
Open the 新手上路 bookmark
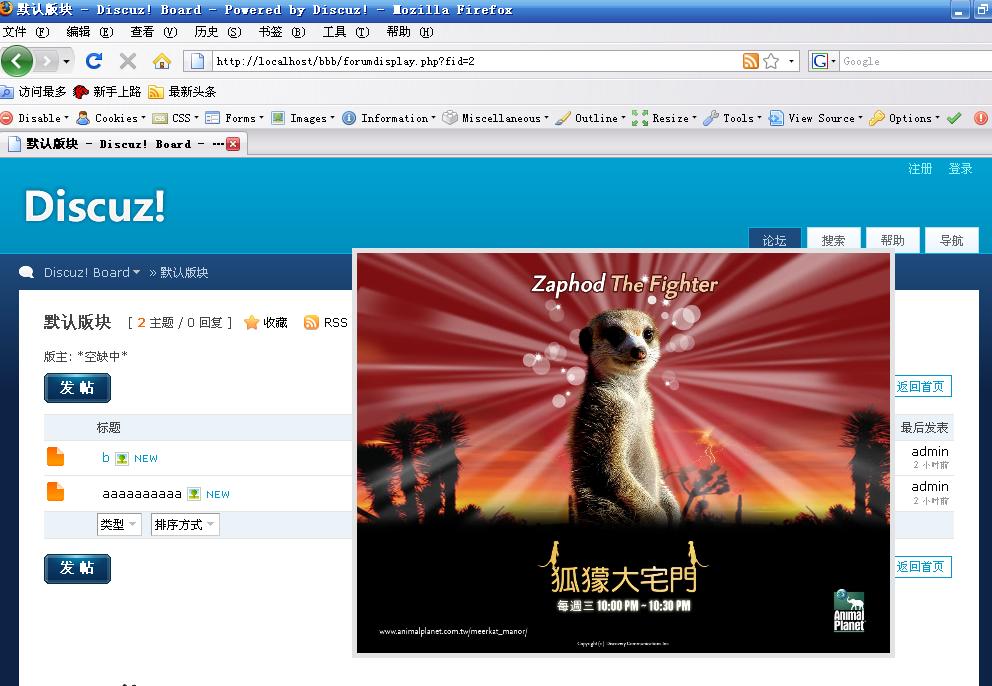pos(107,92)
